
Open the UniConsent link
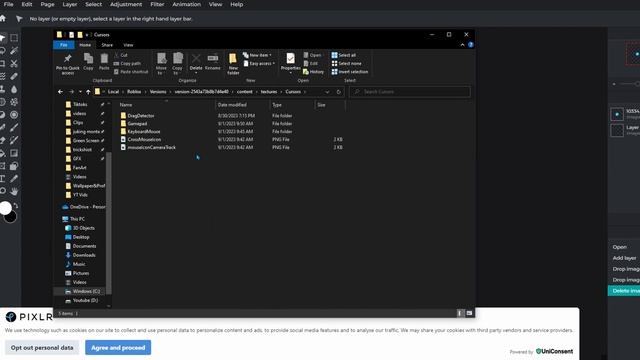554,351
